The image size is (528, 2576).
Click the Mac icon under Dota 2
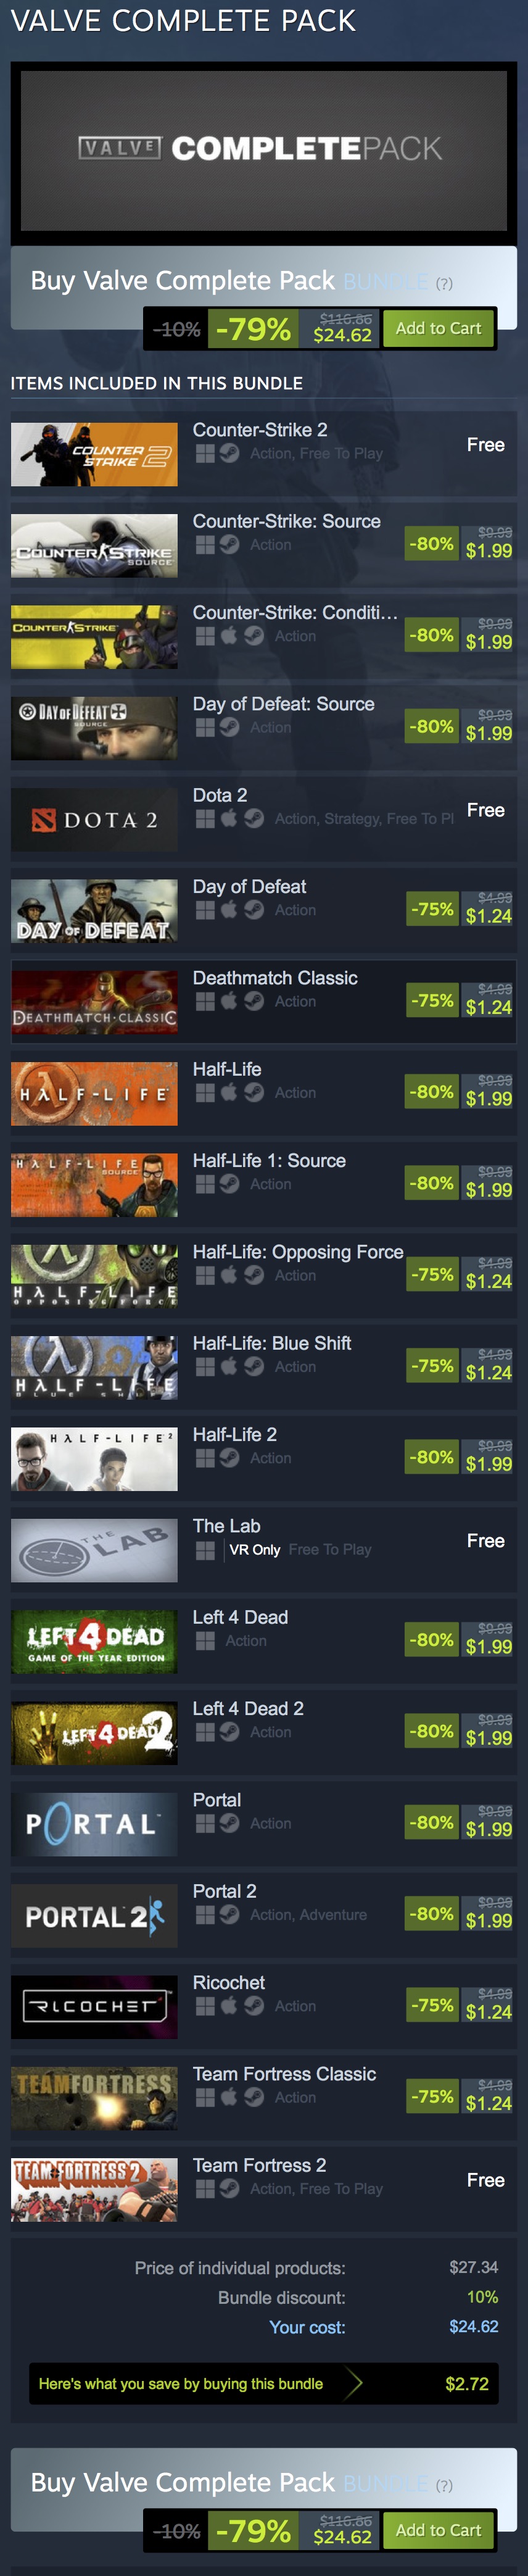pyautogui.click(x=229, y=818)
